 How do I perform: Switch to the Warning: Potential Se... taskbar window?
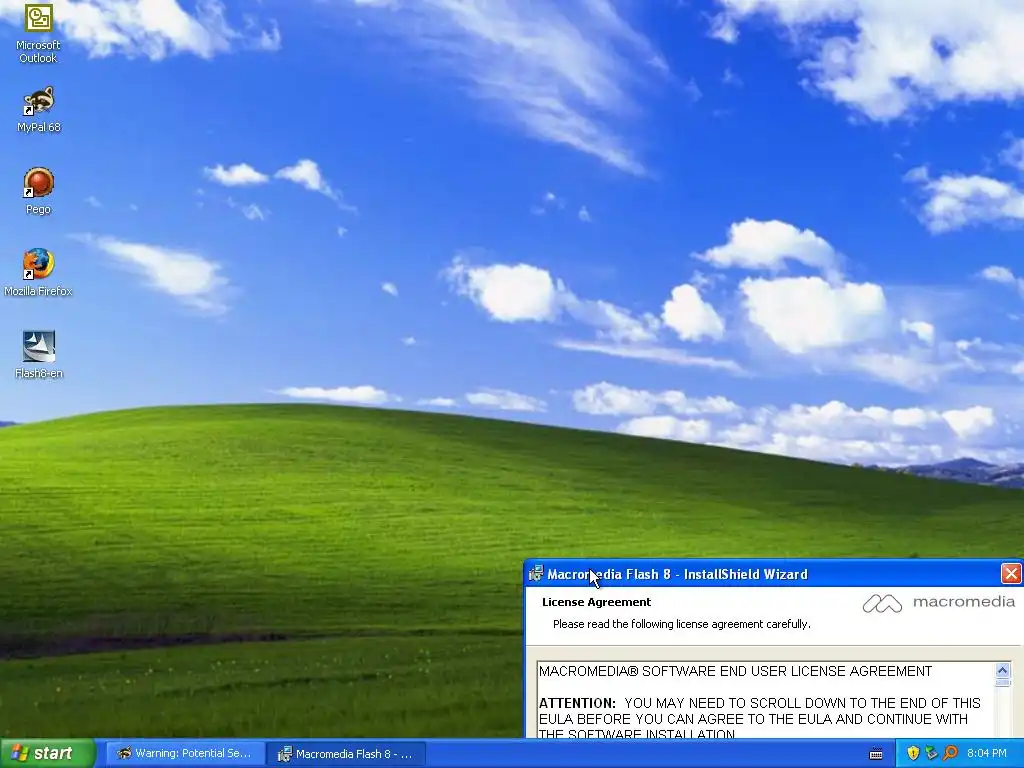(x=185, y=754)
